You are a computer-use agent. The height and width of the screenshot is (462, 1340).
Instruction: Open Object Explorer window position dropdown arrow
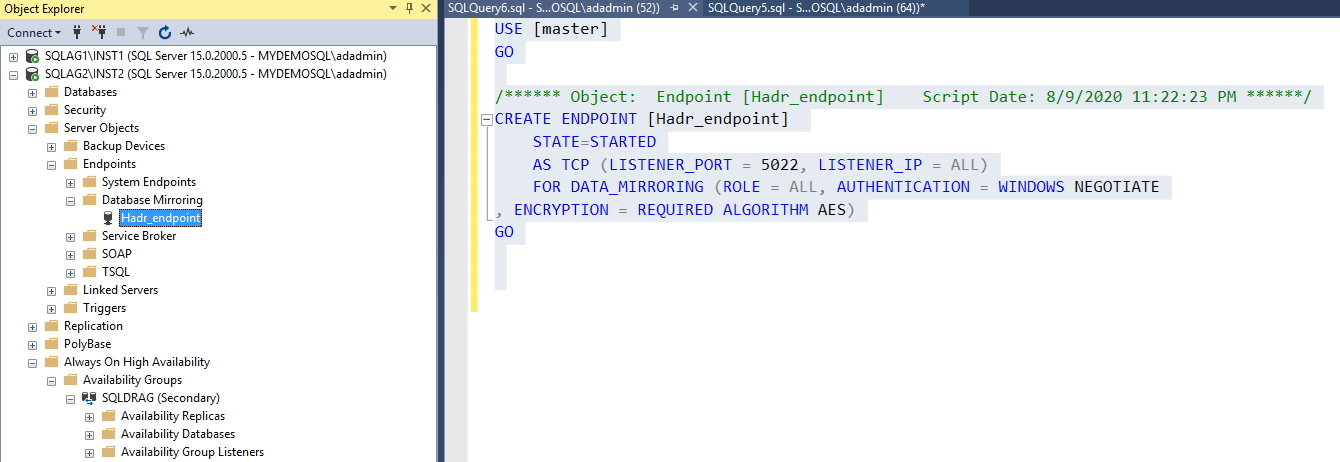[x=395, y=8]
